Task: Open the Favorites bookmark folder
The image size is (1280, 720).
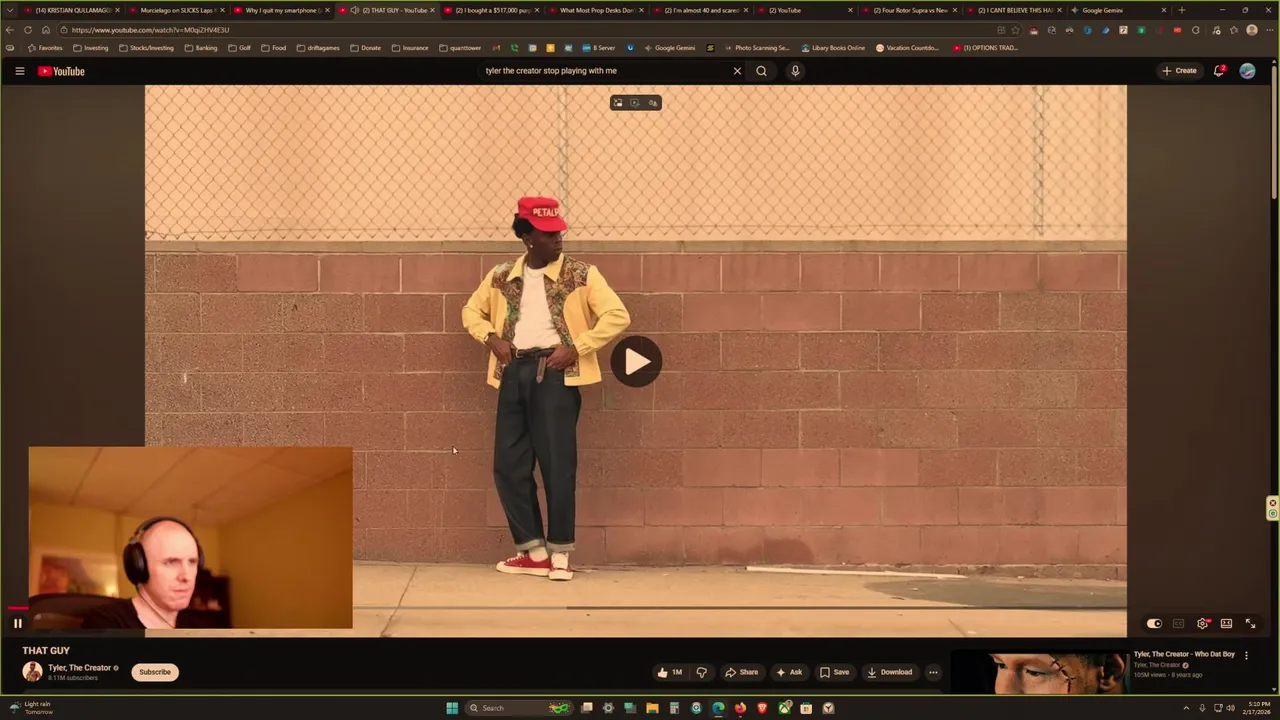Action: (45, 48)
